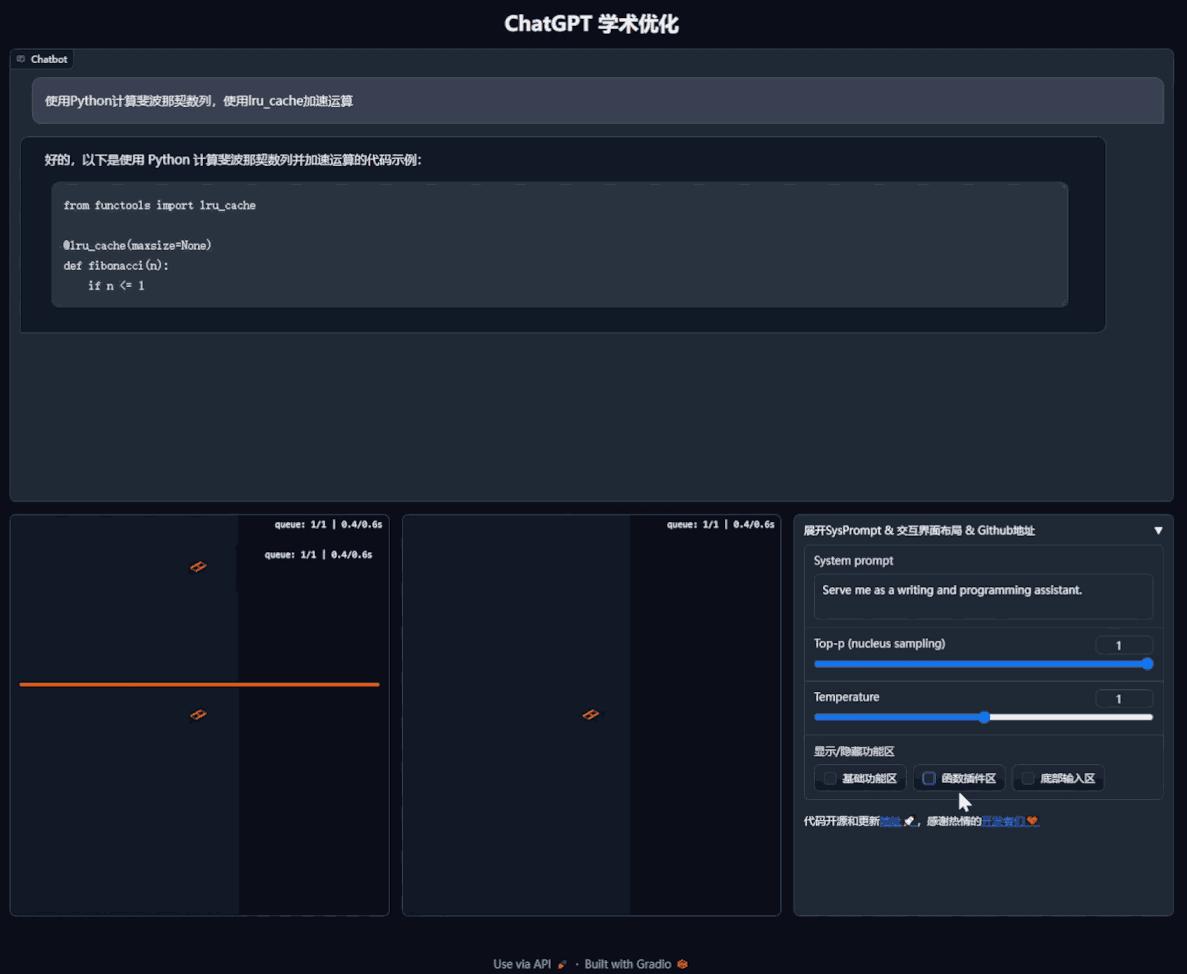Click the small chat icon on the Chatbot tab
Image resolution: width=1187 pixels, height=974 pixels.
click(22, 59)
